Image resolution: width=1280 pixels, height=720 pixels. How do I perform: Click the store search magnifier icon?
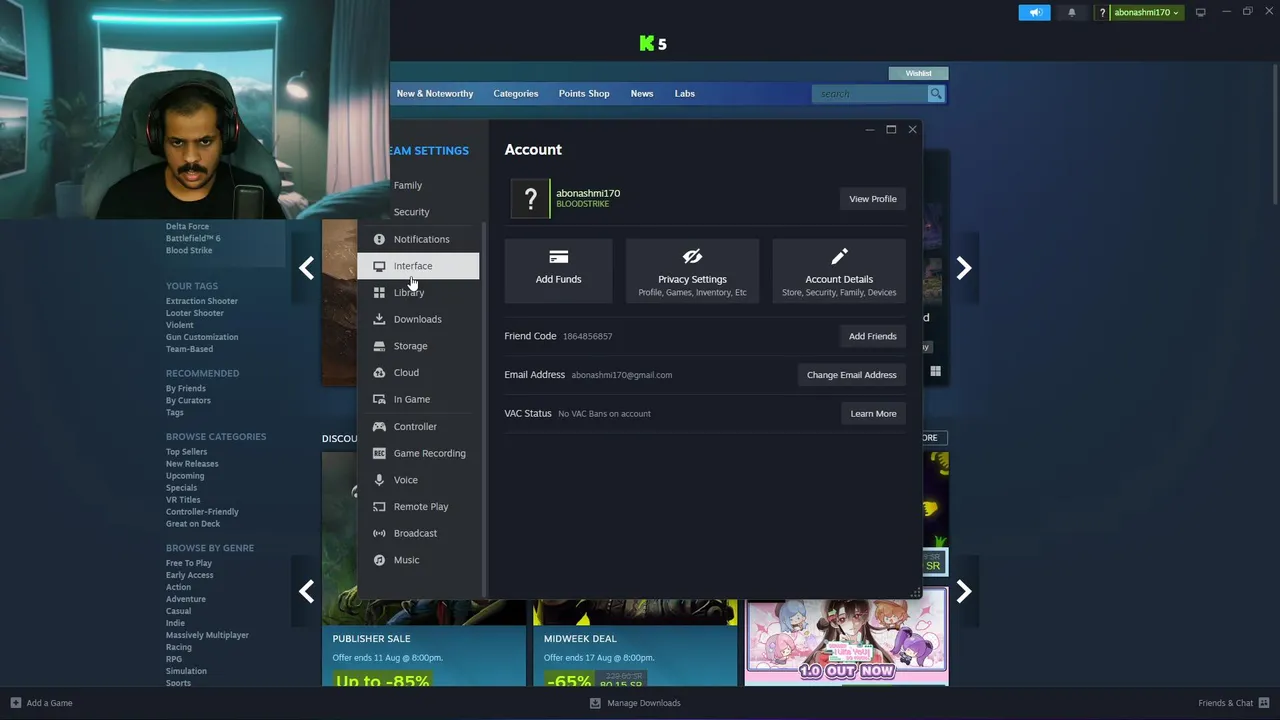pos(936,93)
